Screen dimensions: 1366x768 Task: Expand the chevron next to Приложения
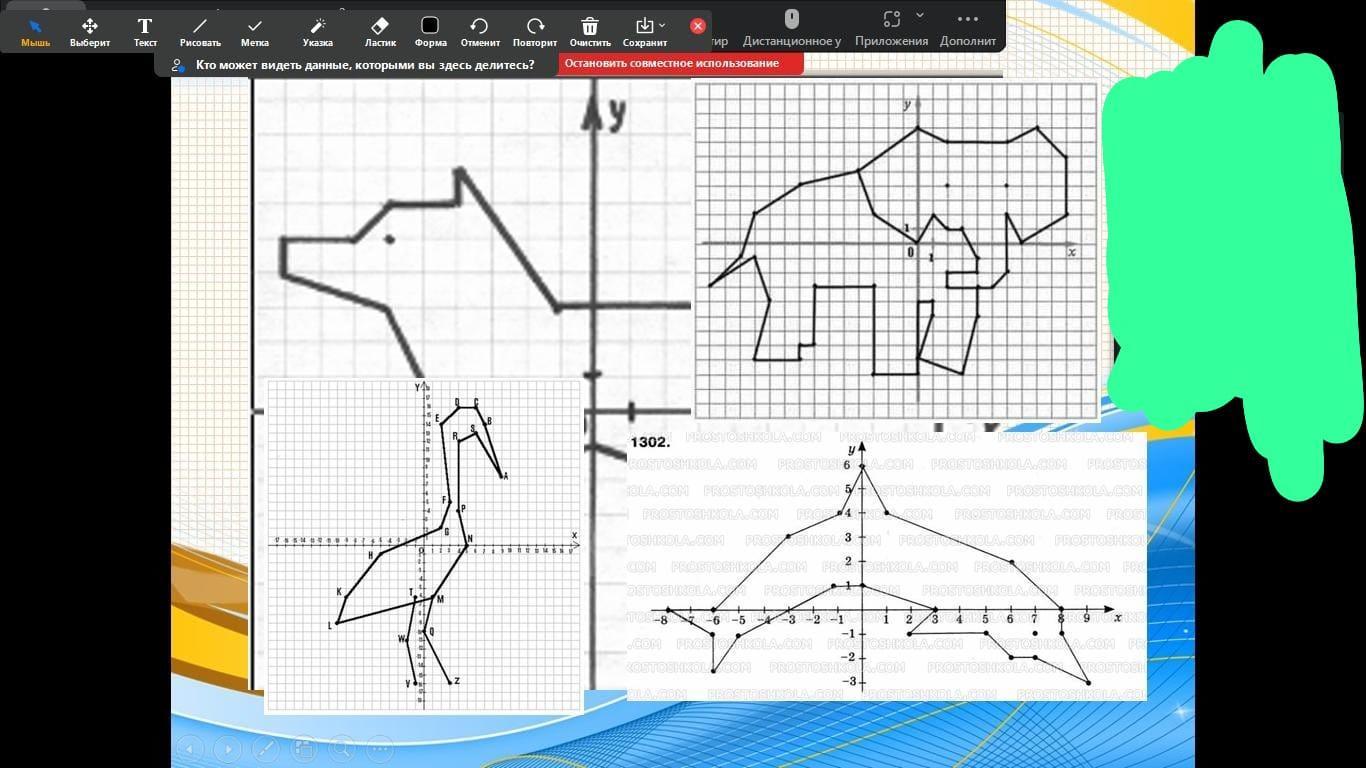click(920, 15)
